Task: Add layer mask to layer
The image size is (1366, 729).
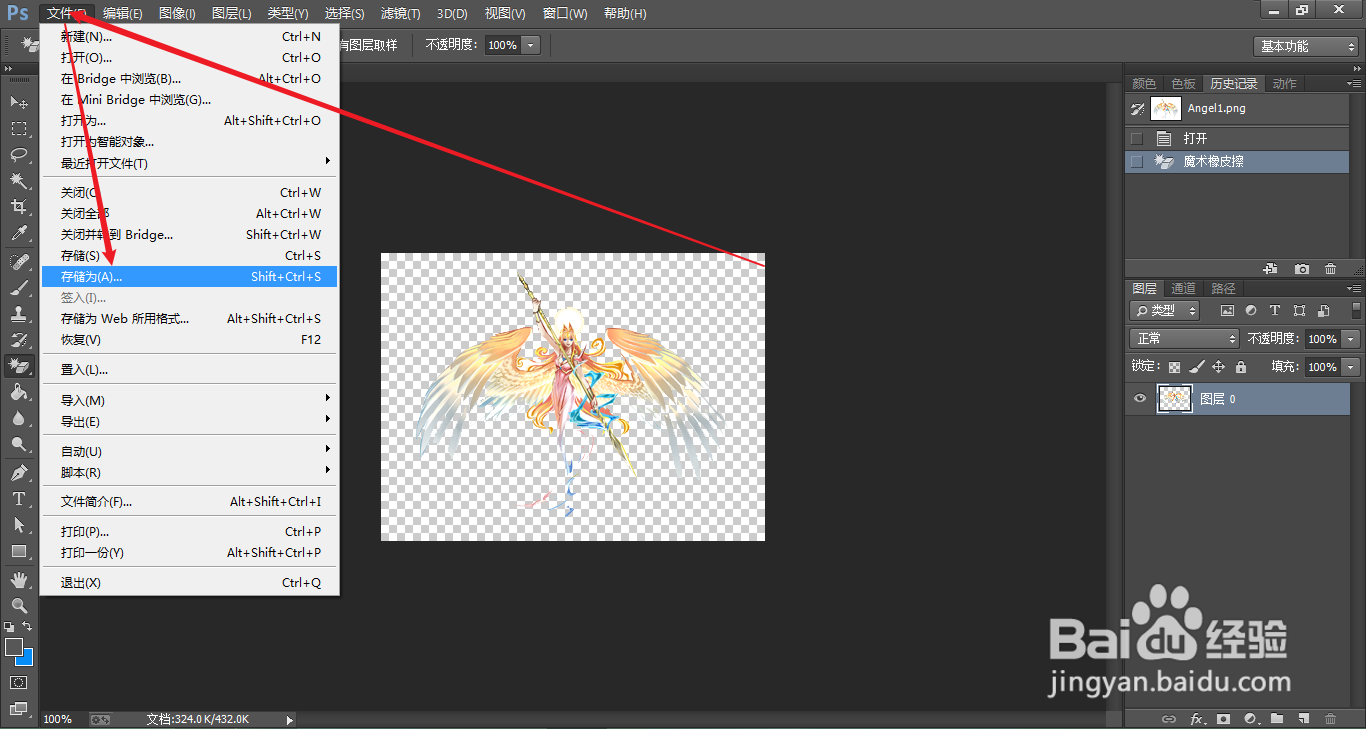Action: [x=1224, y=718]
